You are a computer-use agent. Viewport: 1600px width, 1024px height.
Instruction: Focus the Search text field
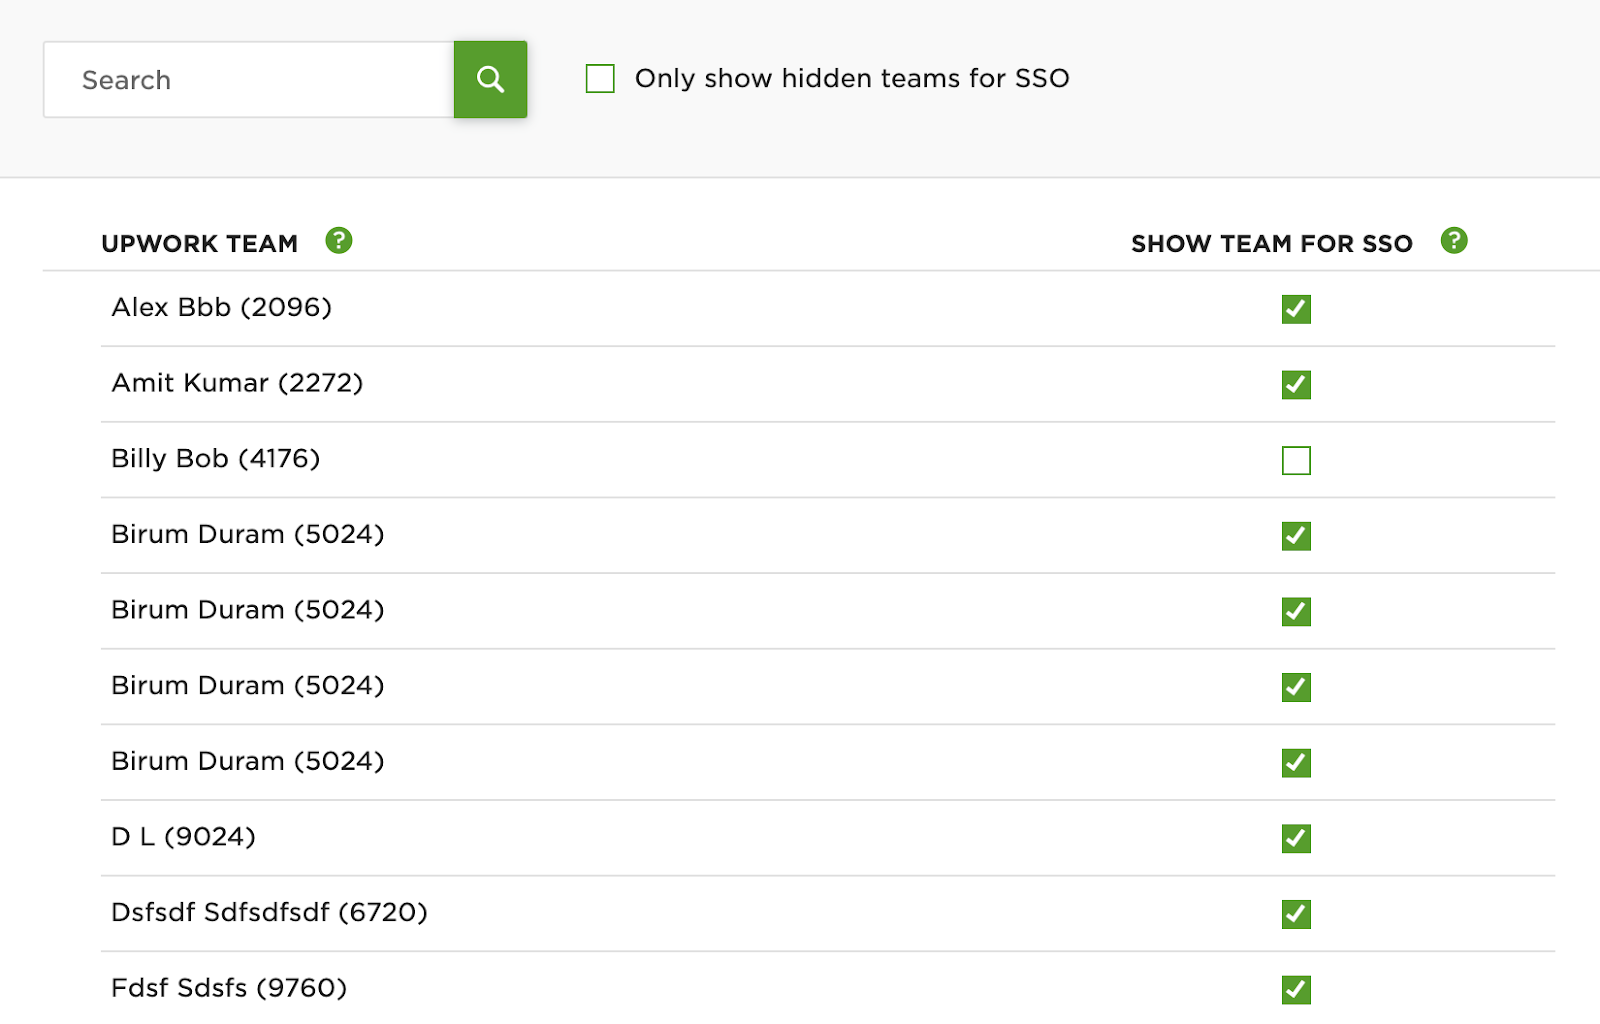point(249,80)
